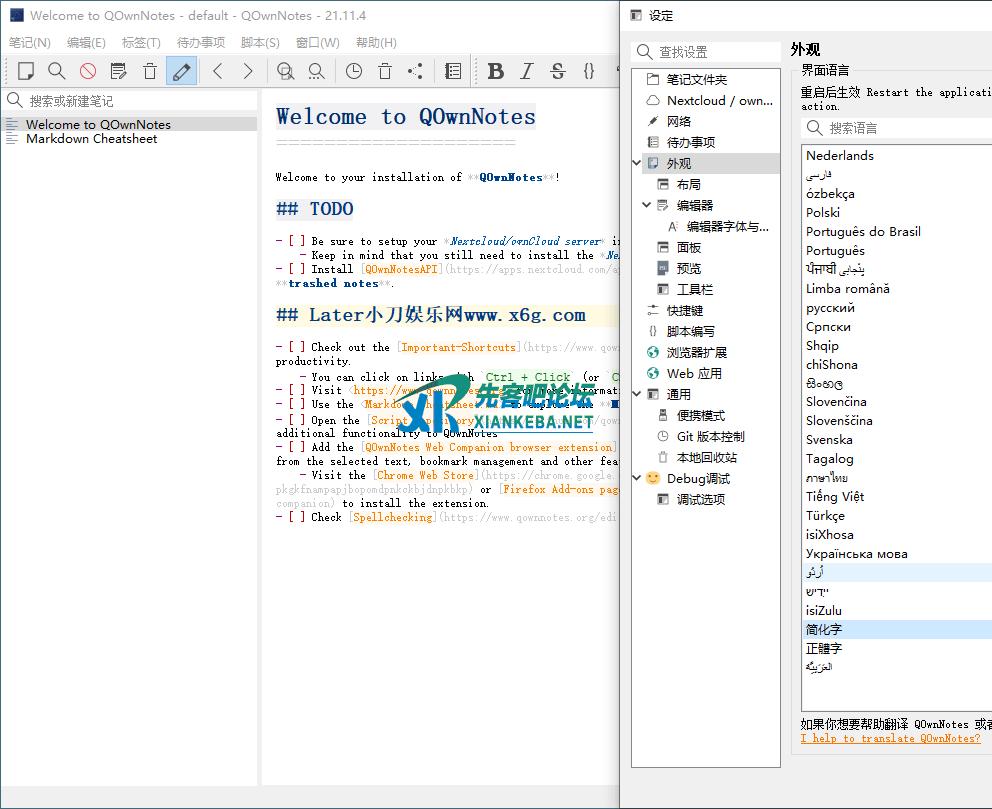Select 正體字 in the language list
The width and height of the screenshot is (992, 809).
pos(824,648)
